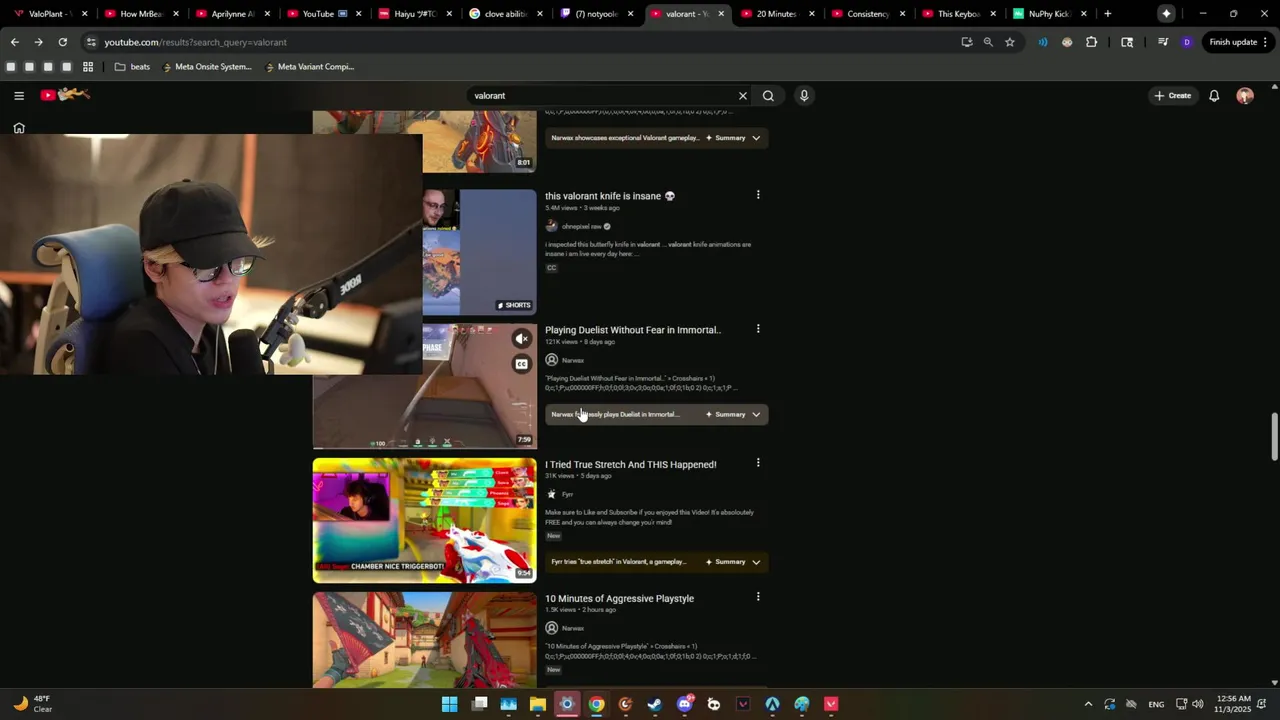Viewport: 1280px width, 720px height.
Task: Open the ohnepixel Shorts knife thumbnail
Action: tap(479, 252)
